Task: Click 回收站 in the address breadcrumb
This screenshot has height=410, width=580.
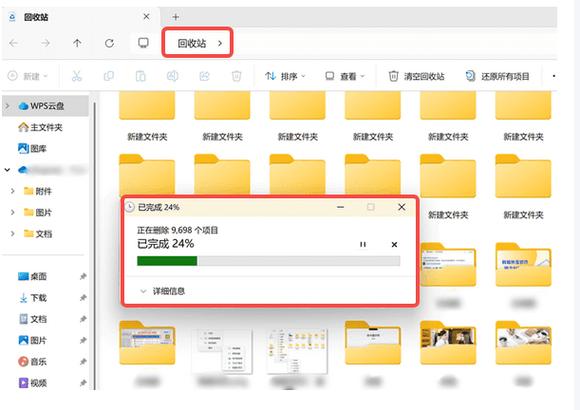Action: [x=192, y=43]
